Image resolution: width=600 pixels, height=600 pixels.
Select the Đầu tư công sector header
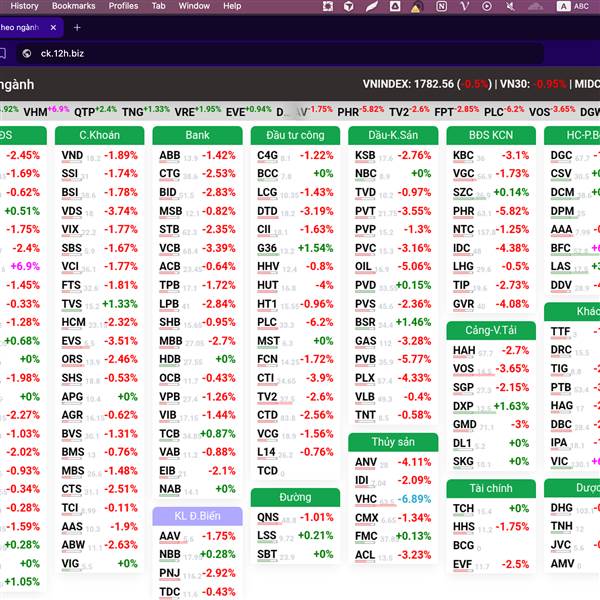click(295, 135)
